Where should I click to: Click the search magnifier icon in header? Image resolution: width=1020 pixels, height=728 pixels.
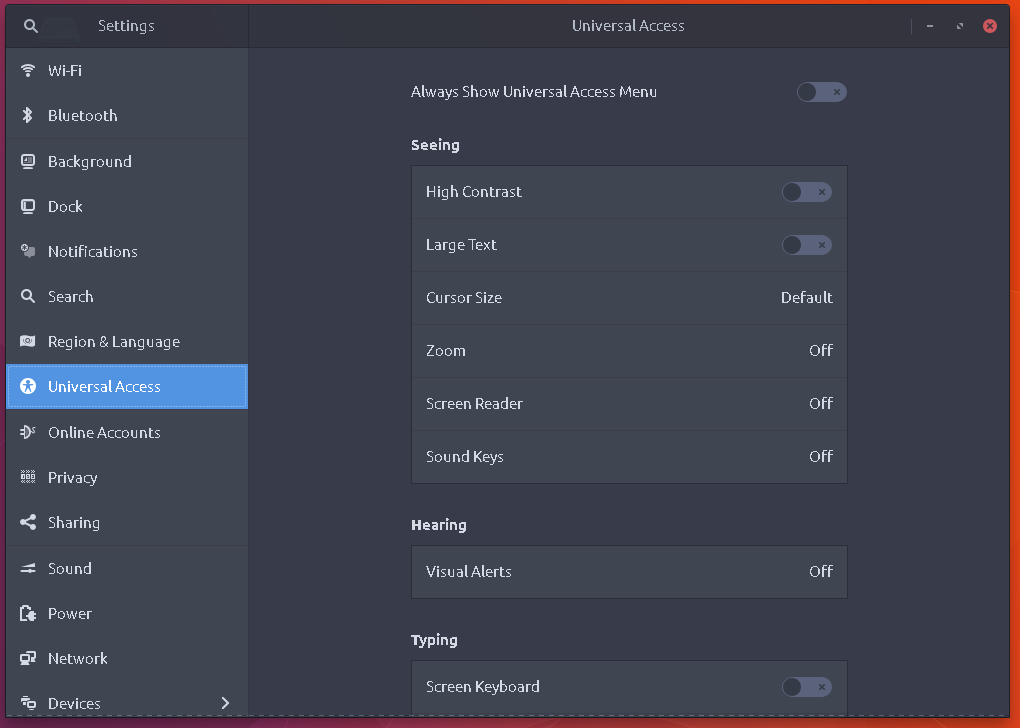coord(30,26)
